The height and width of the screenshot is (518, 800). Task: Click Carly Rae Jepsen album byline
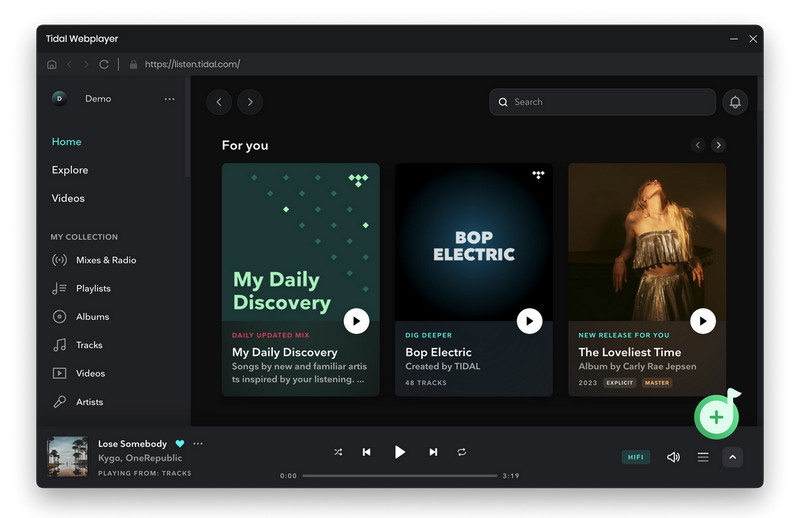coord(637,366)
